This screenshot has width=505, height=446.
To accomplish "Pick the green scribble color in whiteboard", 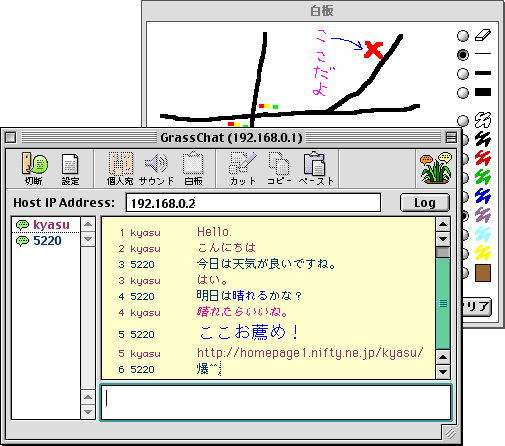I will click(x=483, y=177).
